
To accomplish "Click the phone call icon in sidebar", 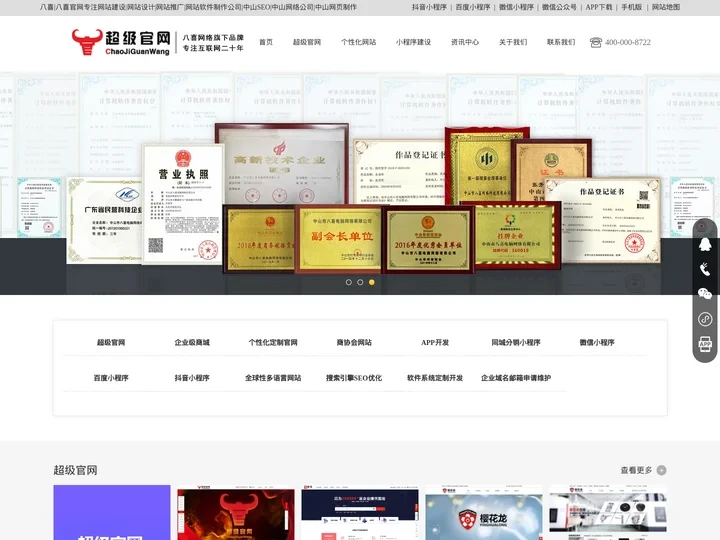I will (705, 269).
